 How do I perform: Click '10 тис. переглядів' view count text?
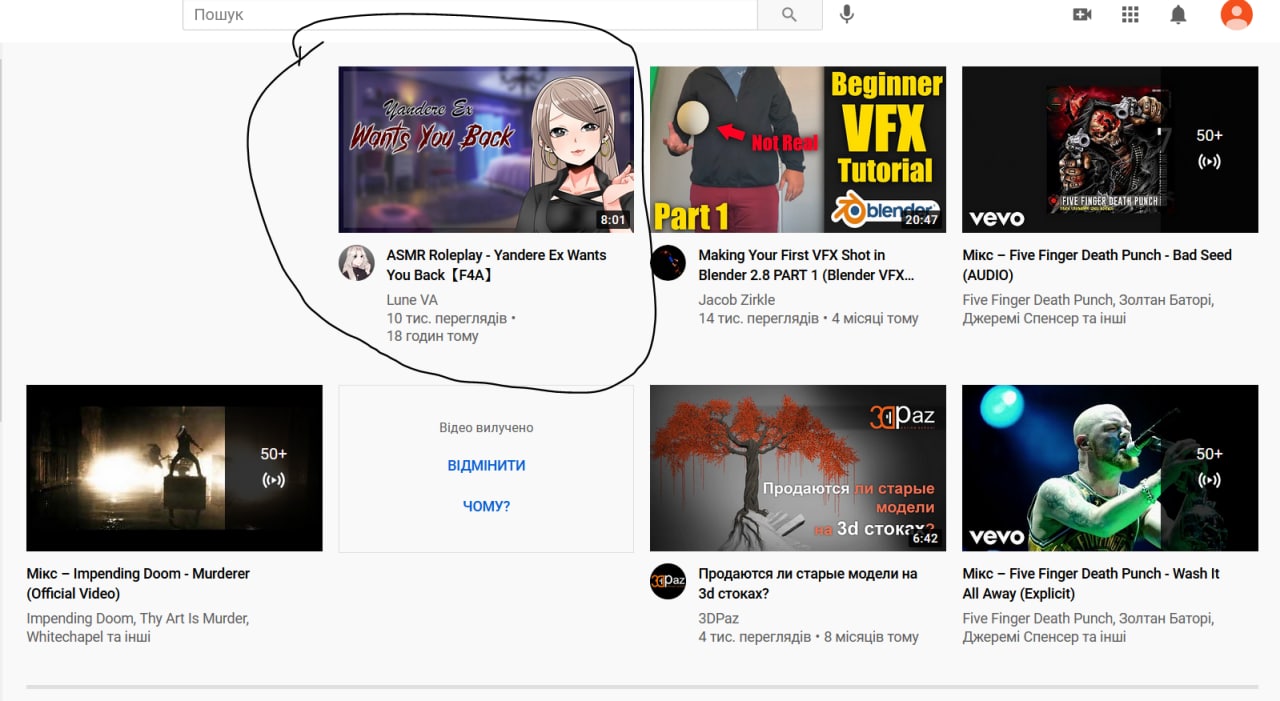pos(447,318)
